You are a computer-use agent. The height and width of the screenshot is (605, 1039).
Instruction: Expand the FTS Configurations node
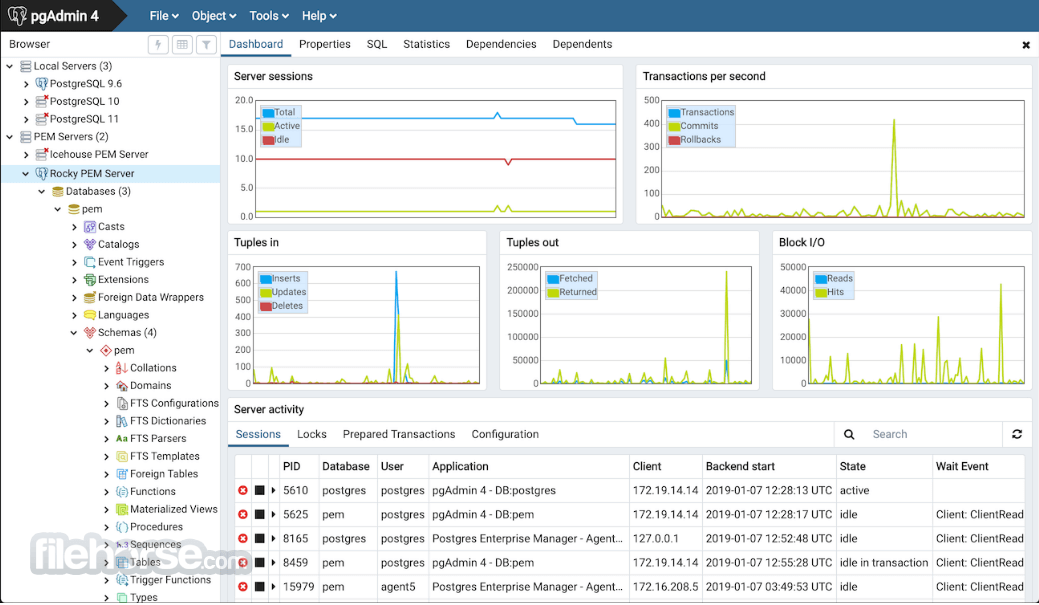107,404
